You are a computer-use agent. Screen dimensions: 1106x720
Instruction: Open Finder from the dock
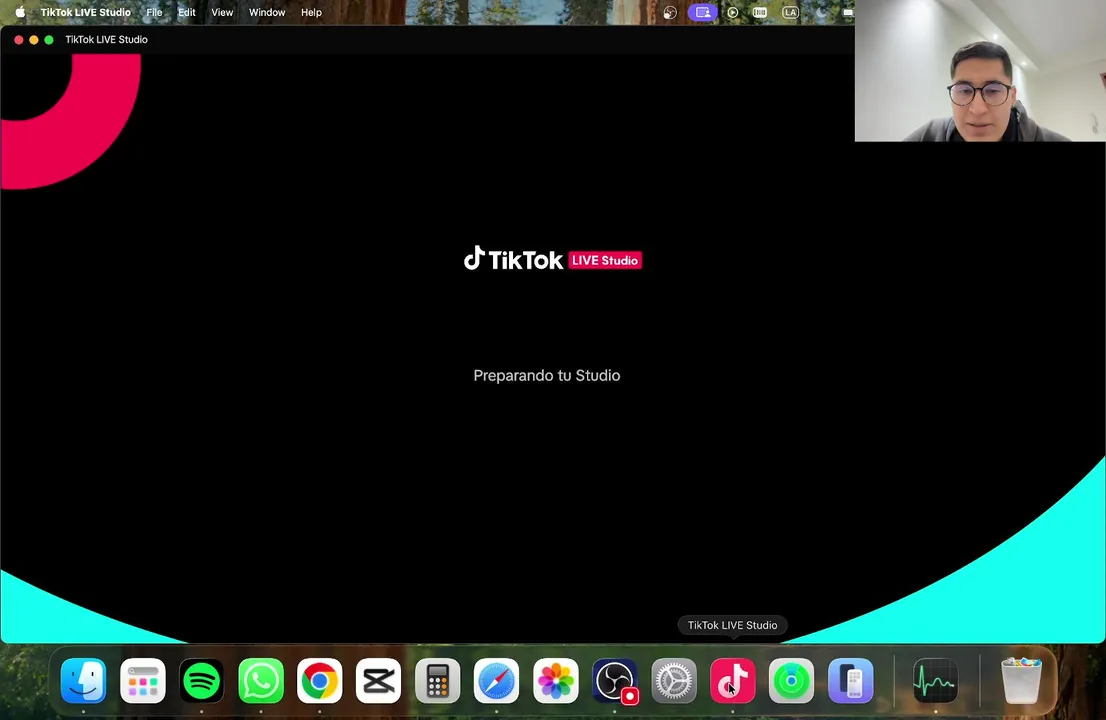(83, 681)
